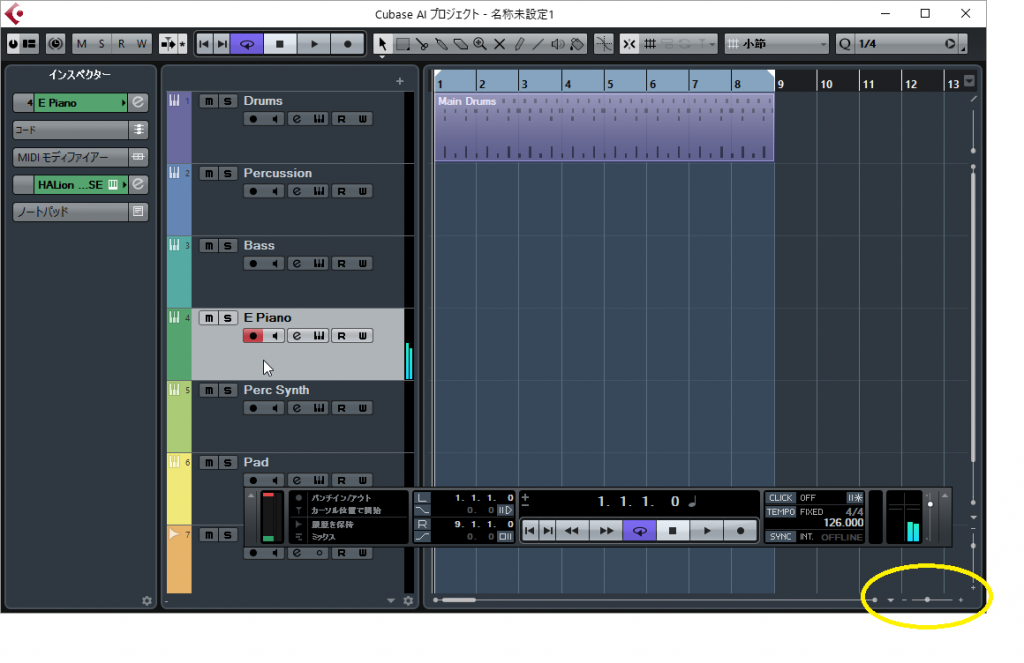This screenshot has width=1024, height=663.
Task: Open the MIDI モディファイアー inspector section
Action: pyautogui.click(x=71, y=157)
